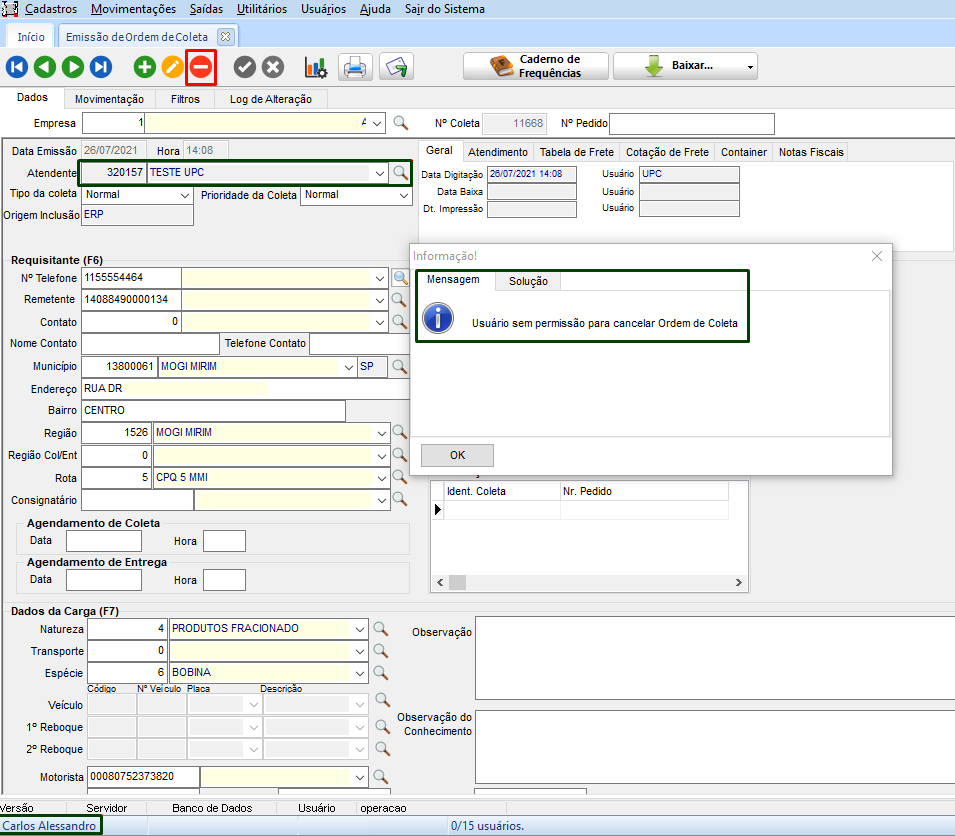The height and width of the screenshot is (836, 955).
Task: Select the Tabela de Frete tab
Action: tap(575, 152)
